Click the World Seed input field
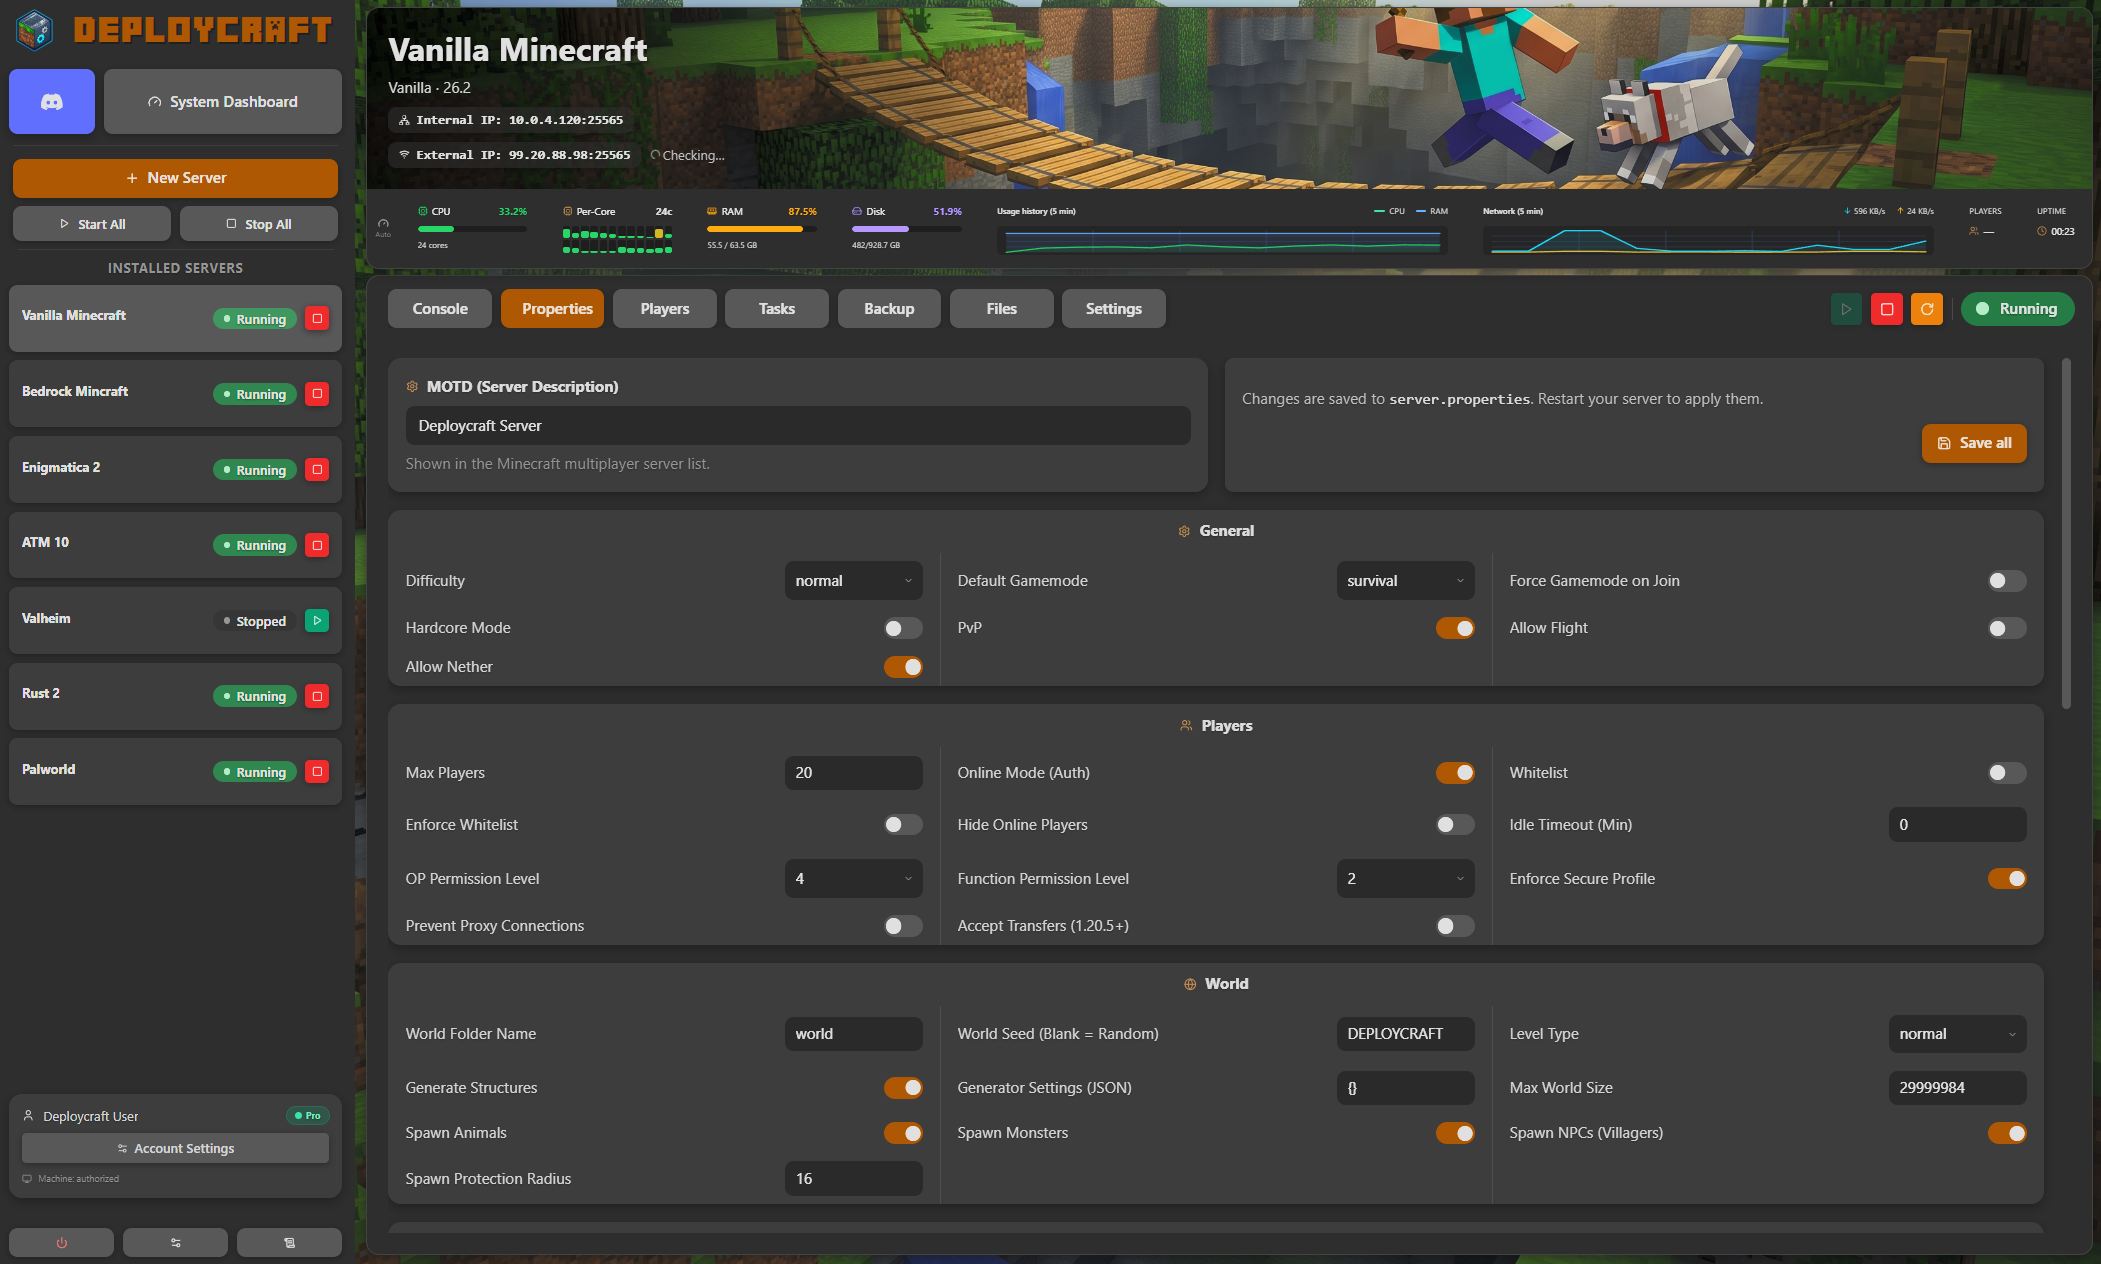This screenshot has height=1264, width=2101. [x=1405, y=1034]
